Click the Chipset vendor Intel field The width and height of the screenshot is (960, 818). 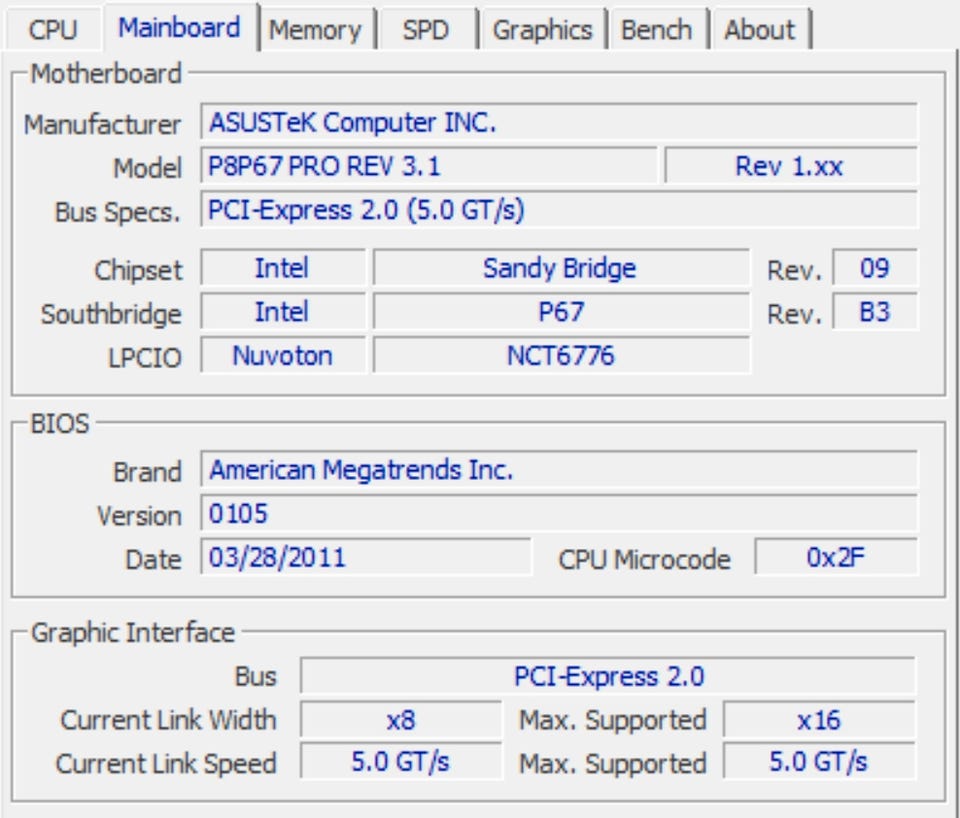[x=282, y=268]
